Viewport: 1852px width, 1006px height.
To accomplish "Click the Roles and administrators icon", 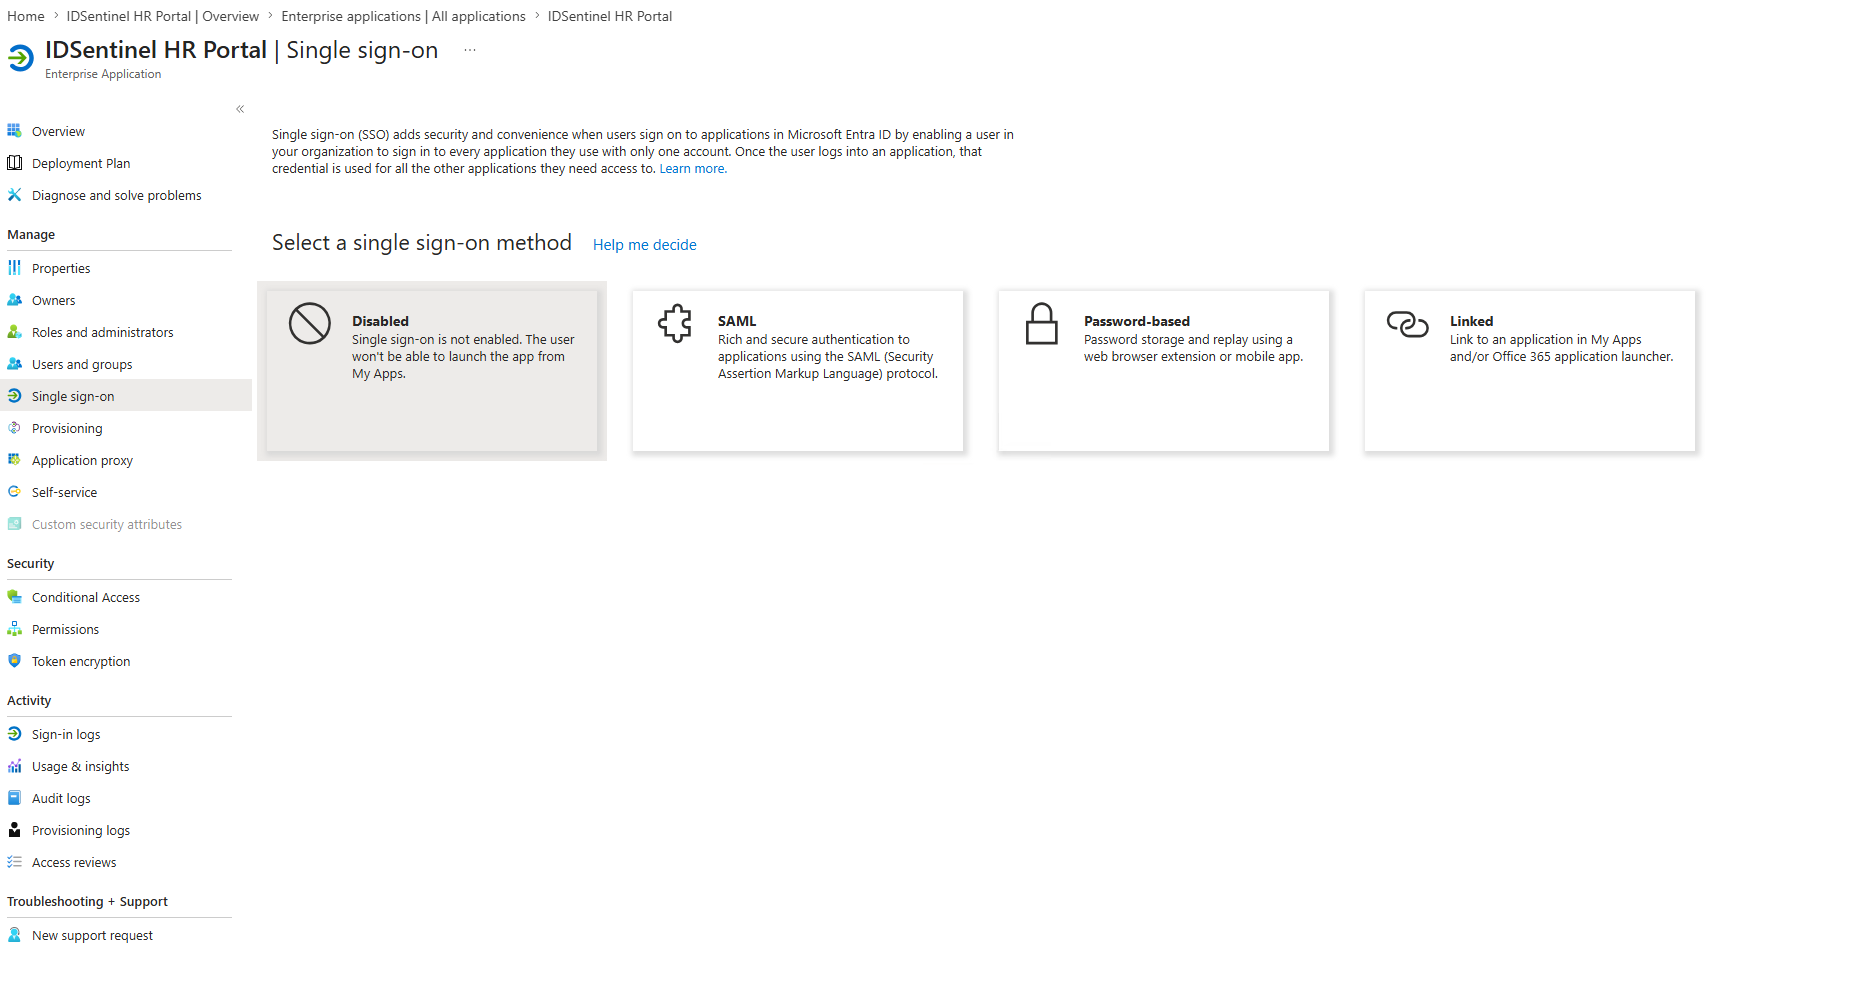I will click(x=14, y=332).
